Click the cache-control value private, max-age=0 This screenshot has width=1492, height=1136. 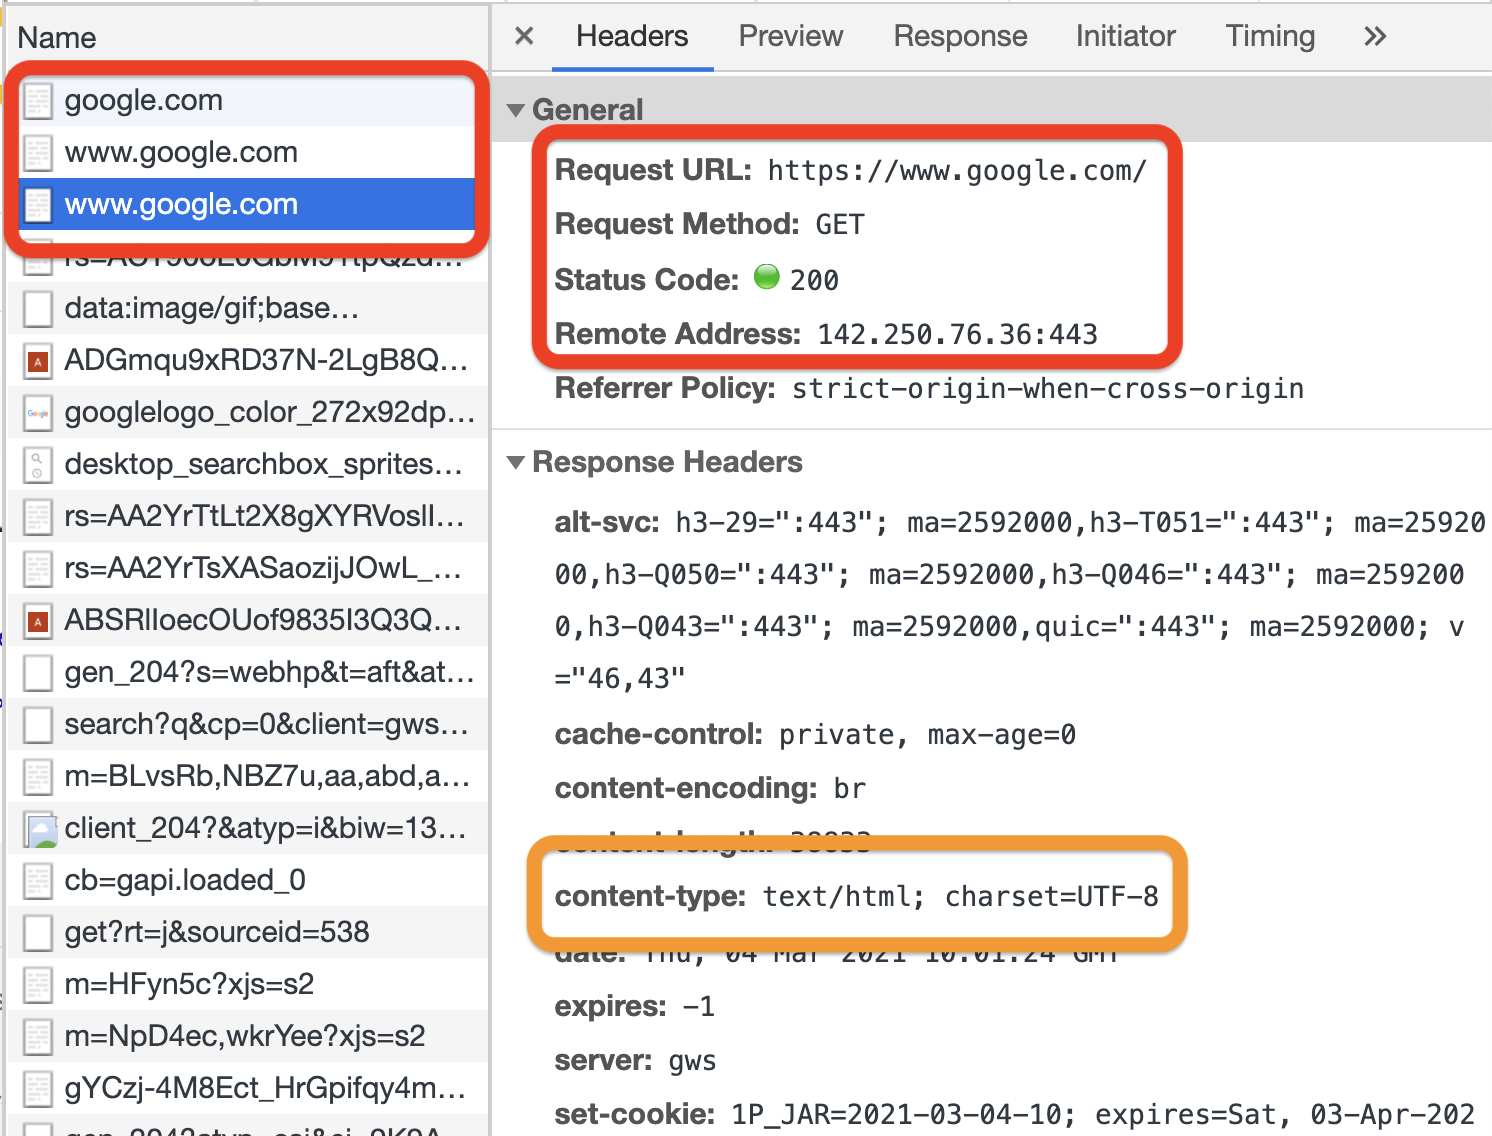click(927, 735)
